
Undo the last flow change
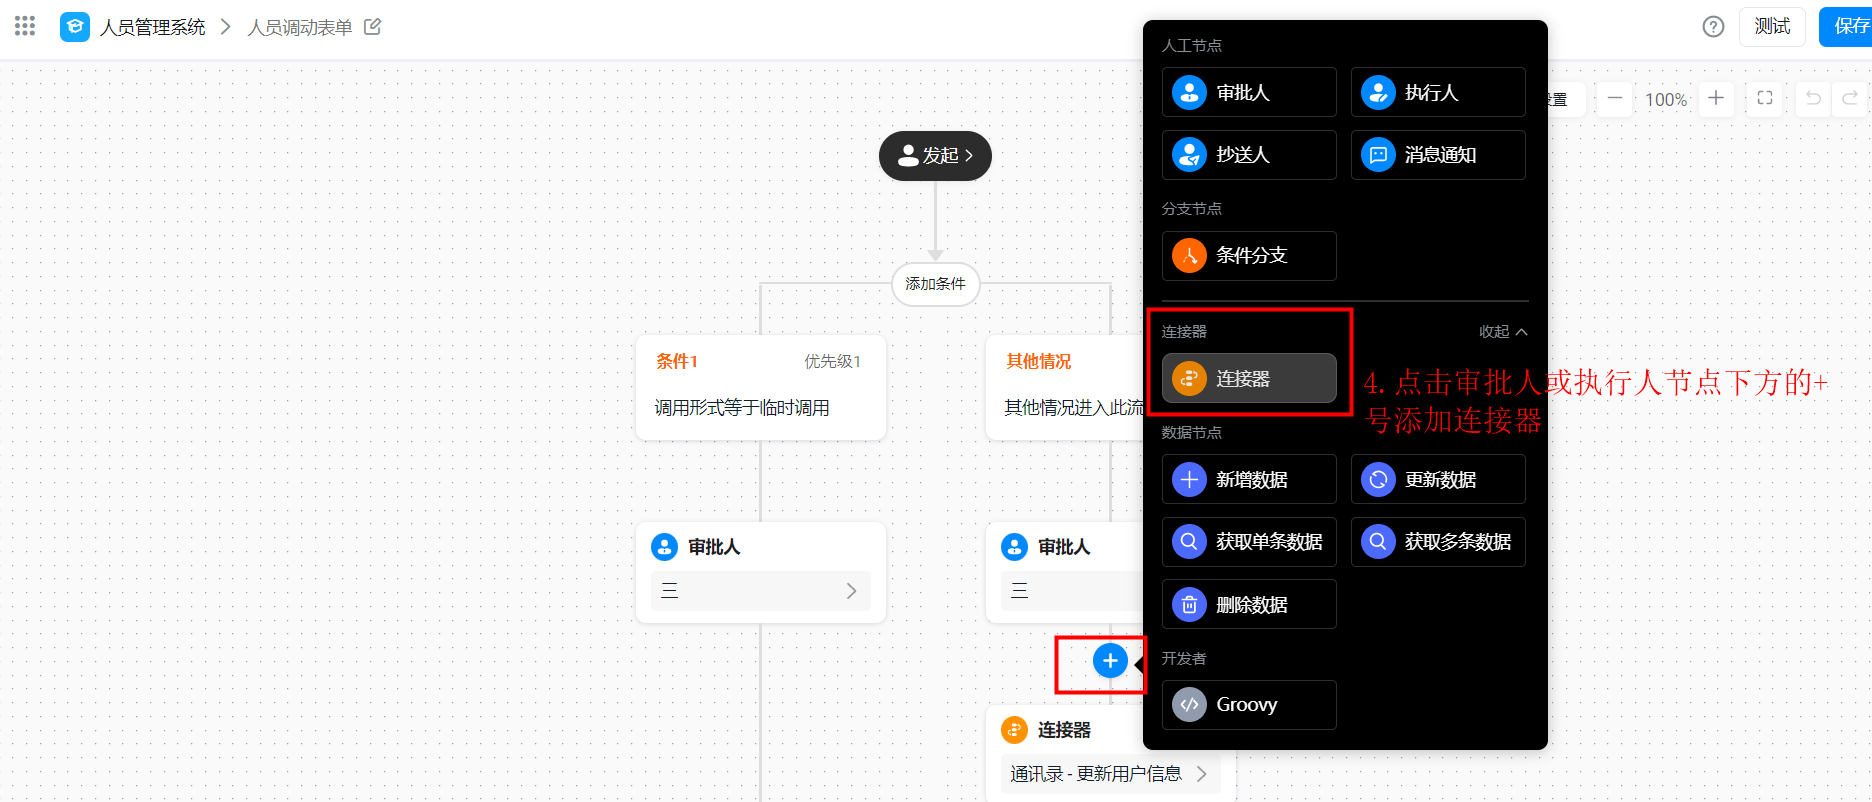[x=1813, y=98]
